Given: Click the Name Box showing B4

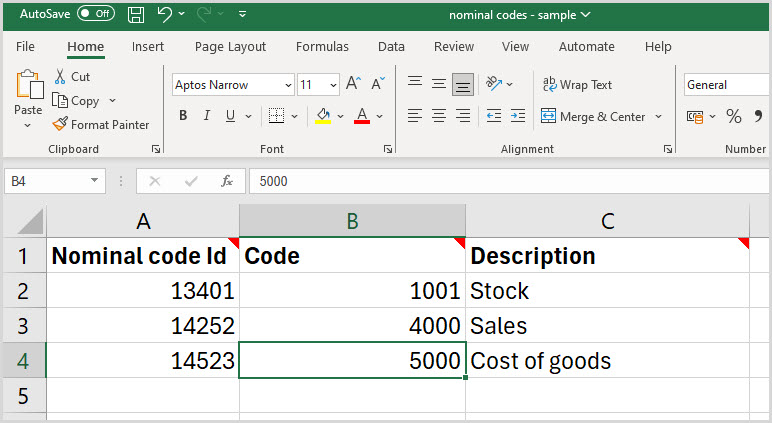Looking at the screenshot, I should tap(54, 181).
